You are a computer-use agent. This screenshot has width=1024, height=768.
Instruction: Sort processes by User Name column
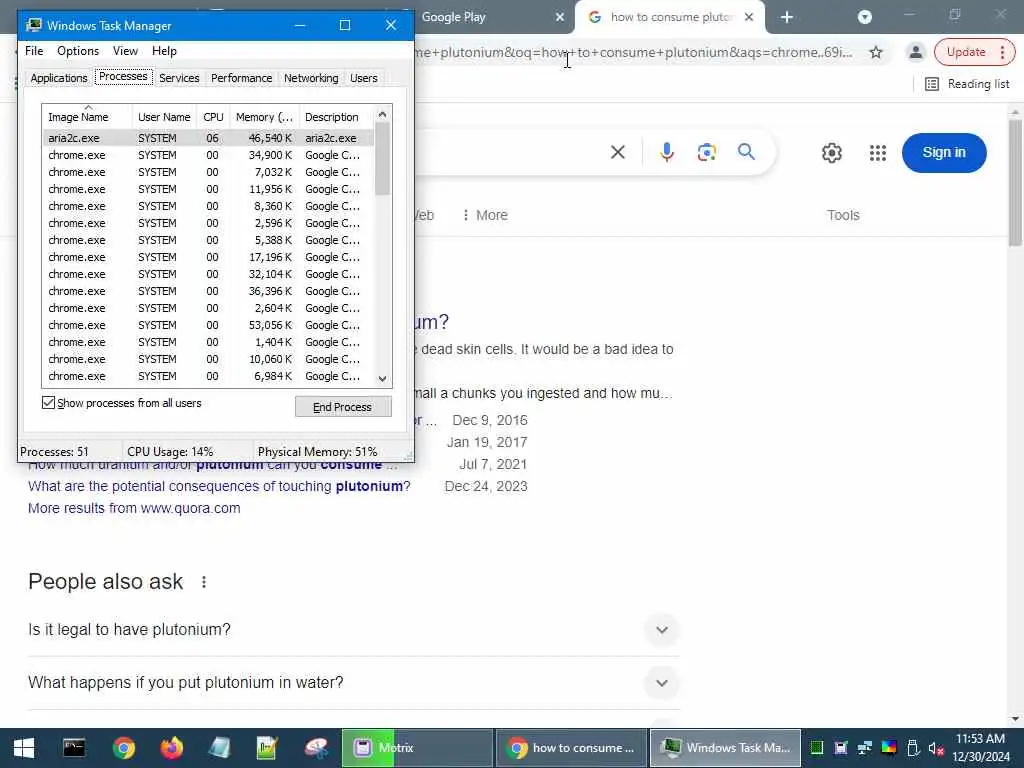[x=164, y=117]
